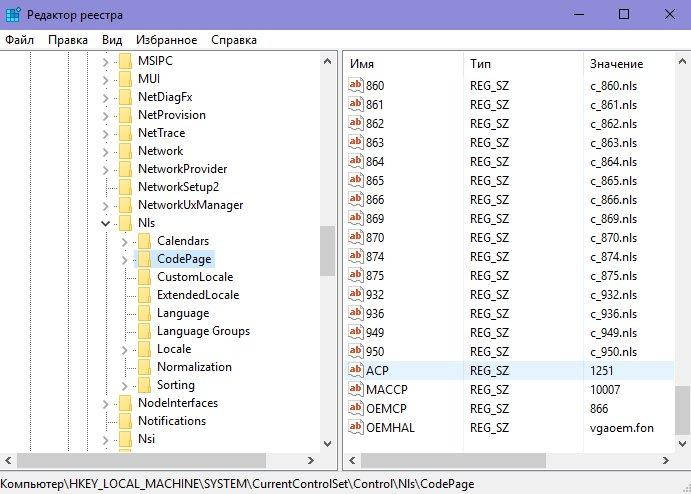Open the Справка menu
Viewport: 691px width, 494px height.
click(234, 40)
